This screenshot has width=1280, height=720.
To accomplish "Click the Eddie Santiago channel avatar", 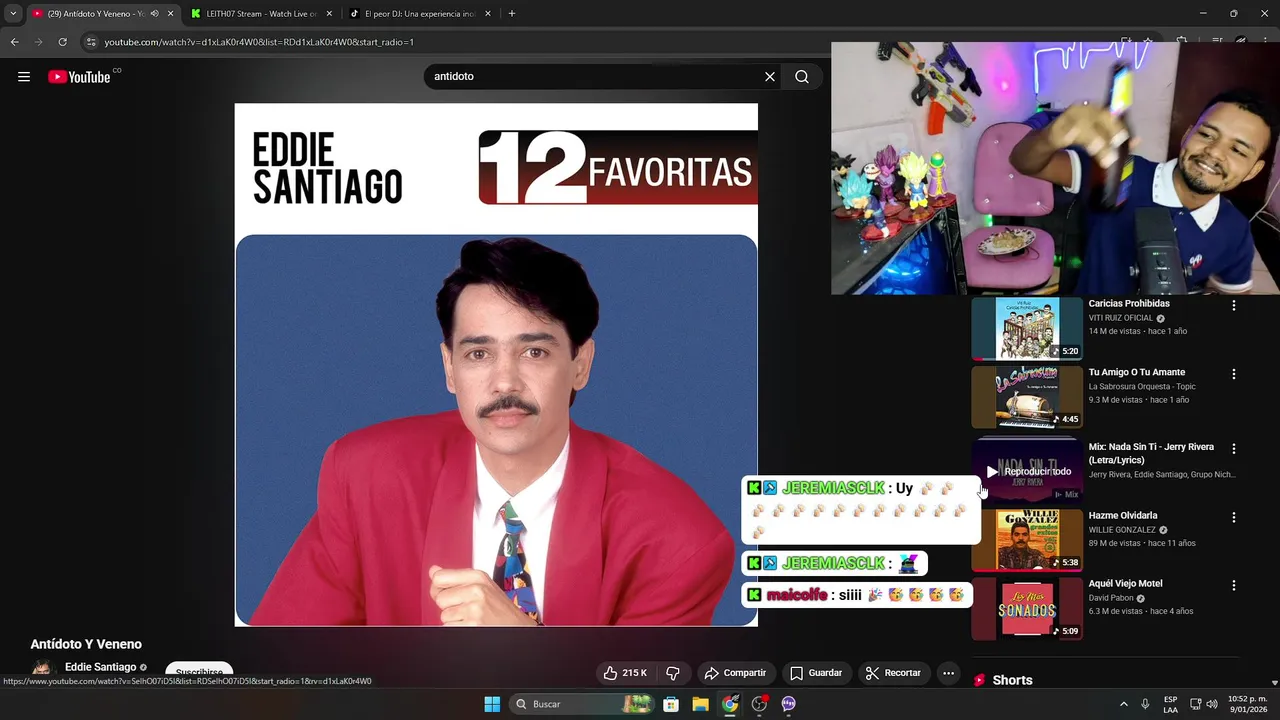I will (x=41, y=669).
